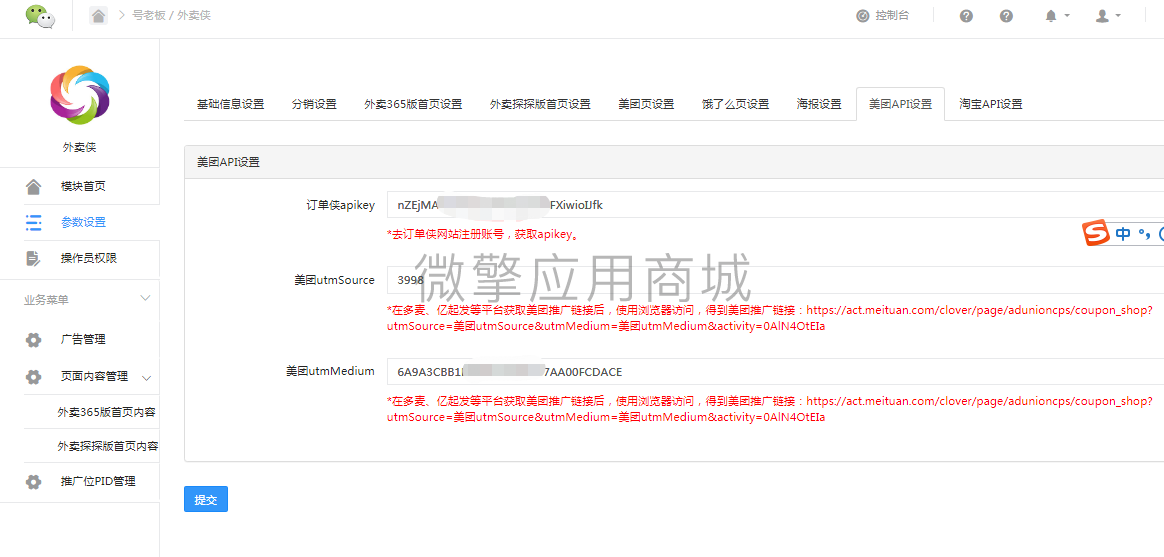The height and width of the screenshot is (557, 1164).
Task: Click red apikey registration hint text
Action: 483,234
